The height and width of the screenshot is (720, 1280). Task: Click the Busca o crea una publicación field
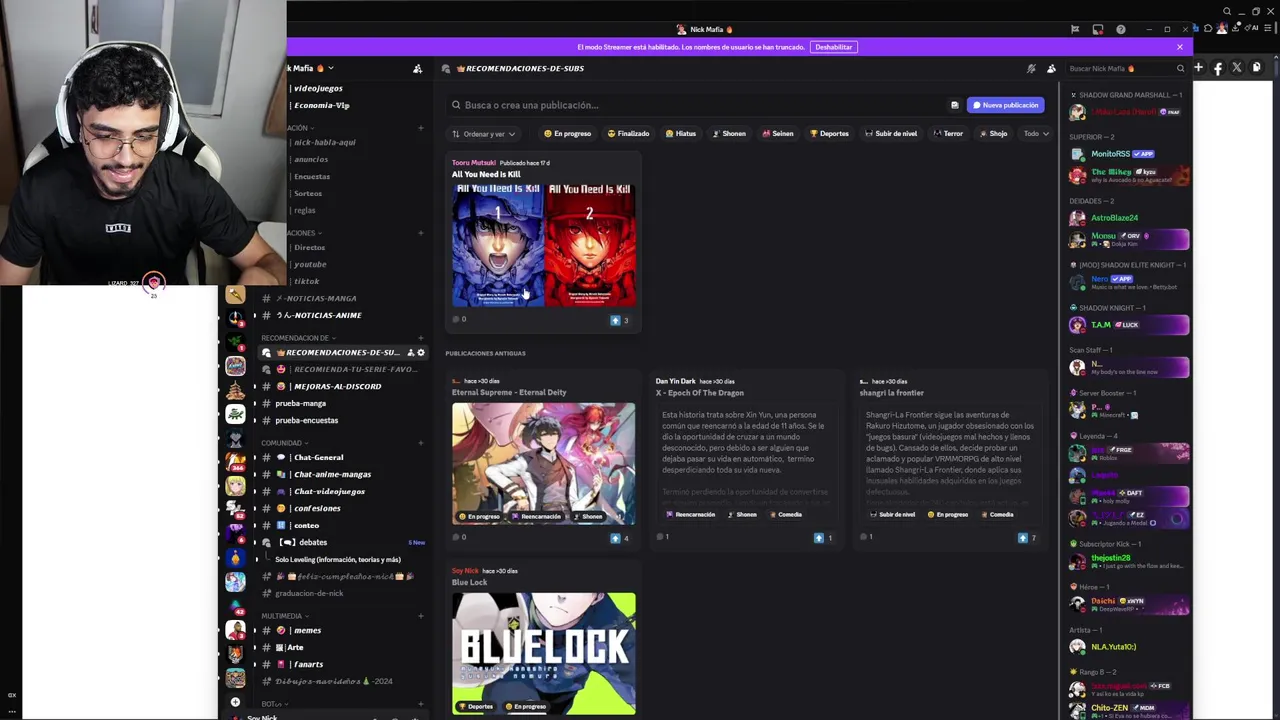[696, 105]
